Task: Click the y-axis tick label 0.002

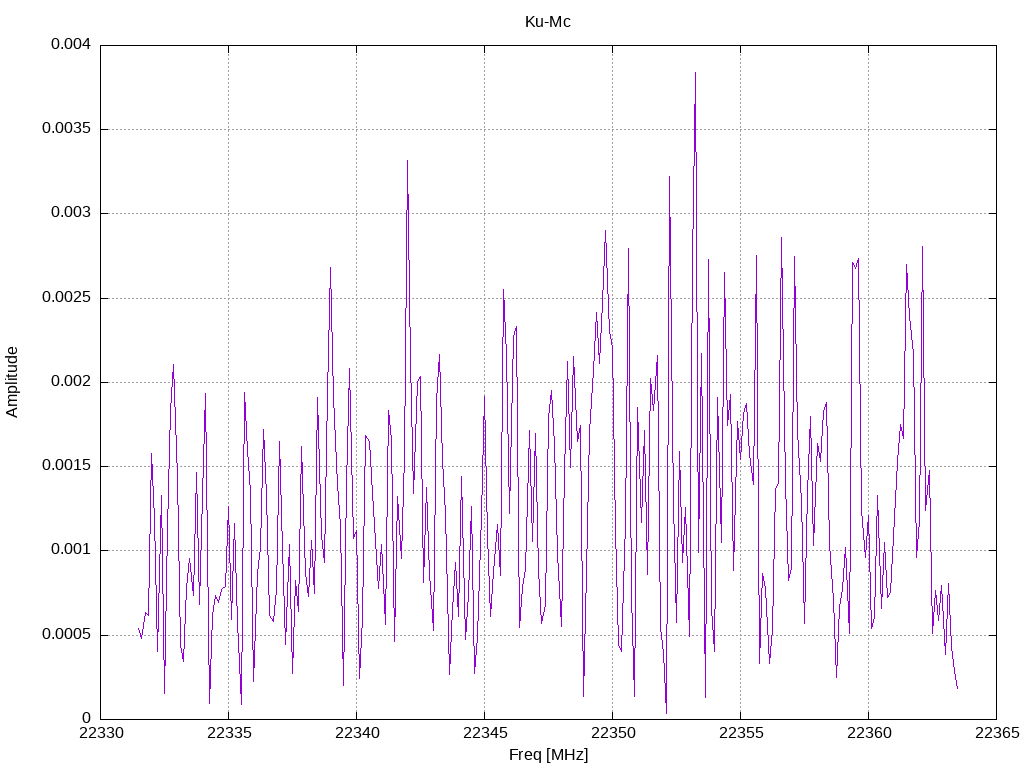Action: (x=71, y=381)
